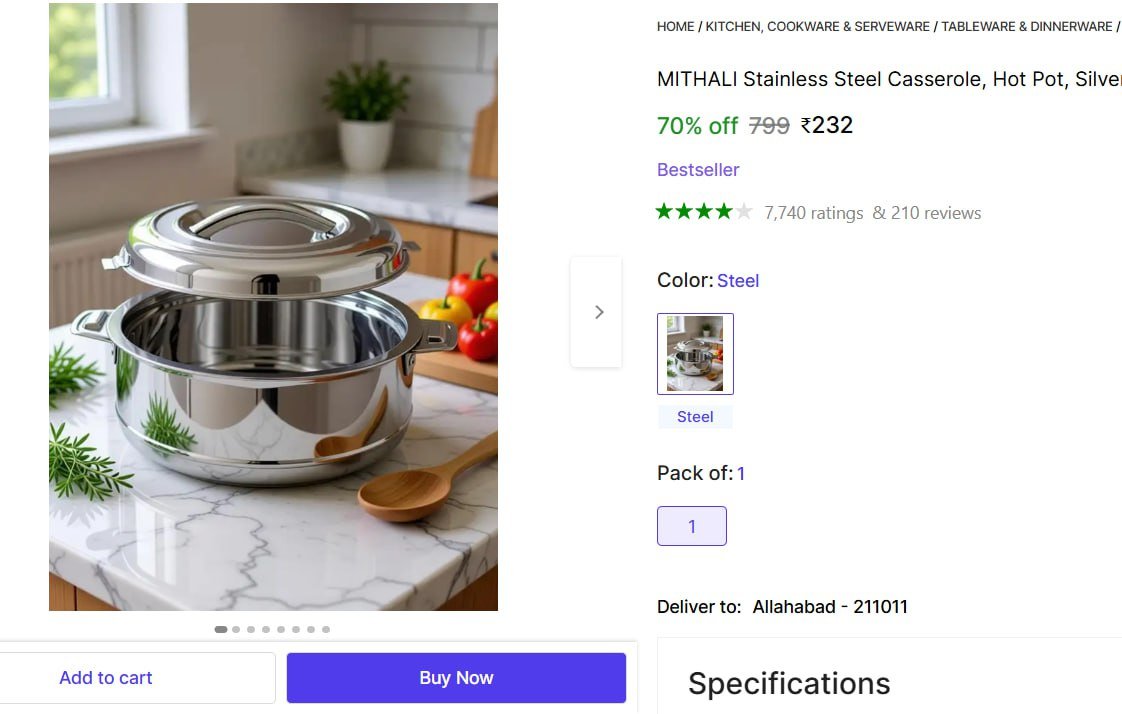Click the main casserole product image
The width and height of the screenshot is (1122, 714).
click(273, 306)
